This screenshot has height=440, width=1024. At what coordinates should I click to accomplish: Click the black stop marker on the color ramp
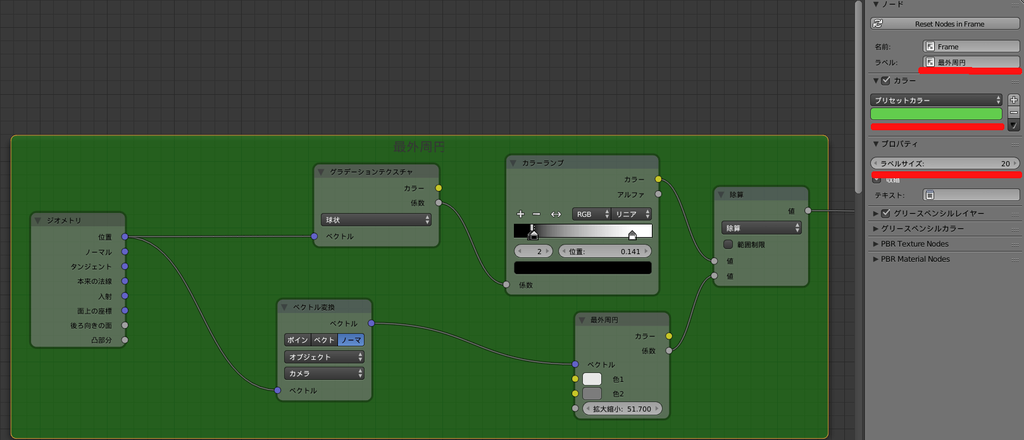[533, 234]
